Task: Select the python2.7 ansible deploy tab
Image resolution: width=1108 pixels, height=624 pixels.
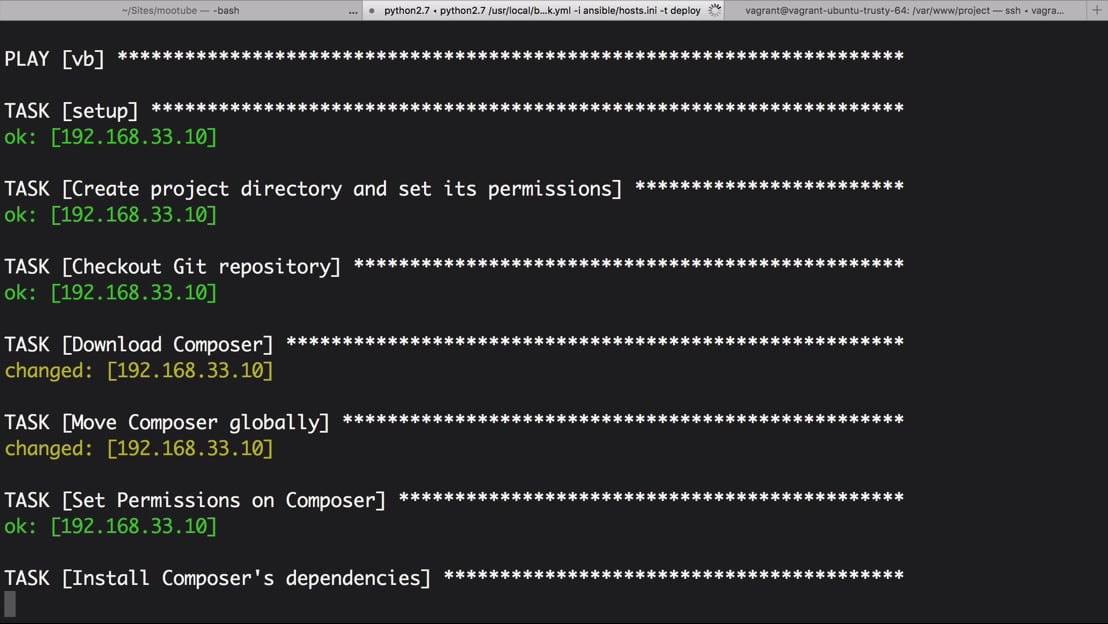Action: coord(542,10)
